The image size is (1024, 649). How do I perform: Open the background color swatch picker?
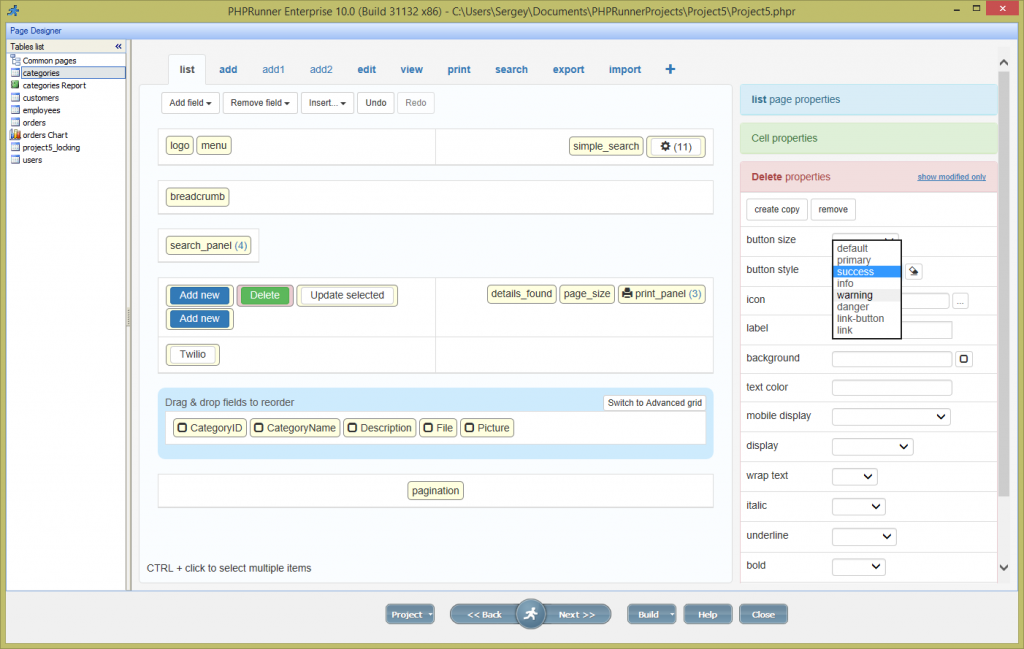pyautogui.click(x=963, y=358)
